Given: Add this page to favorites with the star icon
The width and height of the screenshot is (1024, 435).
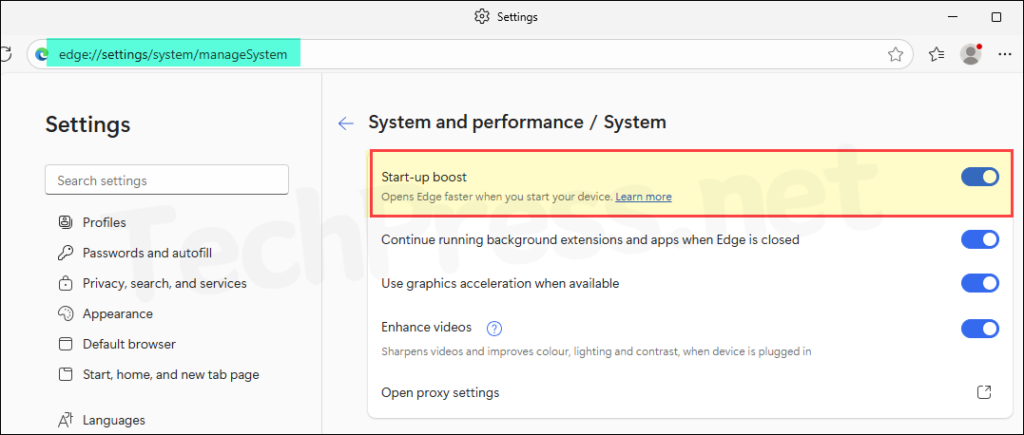Looking at the screenshot, I should [895, 55].
